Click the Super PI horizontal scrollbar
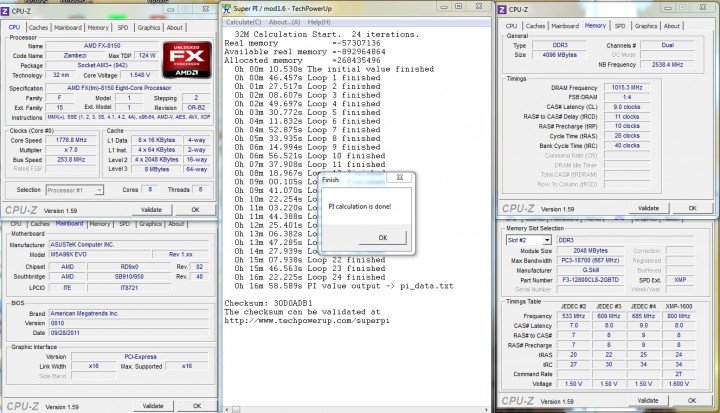720x413 pixels. click(357, 409)
